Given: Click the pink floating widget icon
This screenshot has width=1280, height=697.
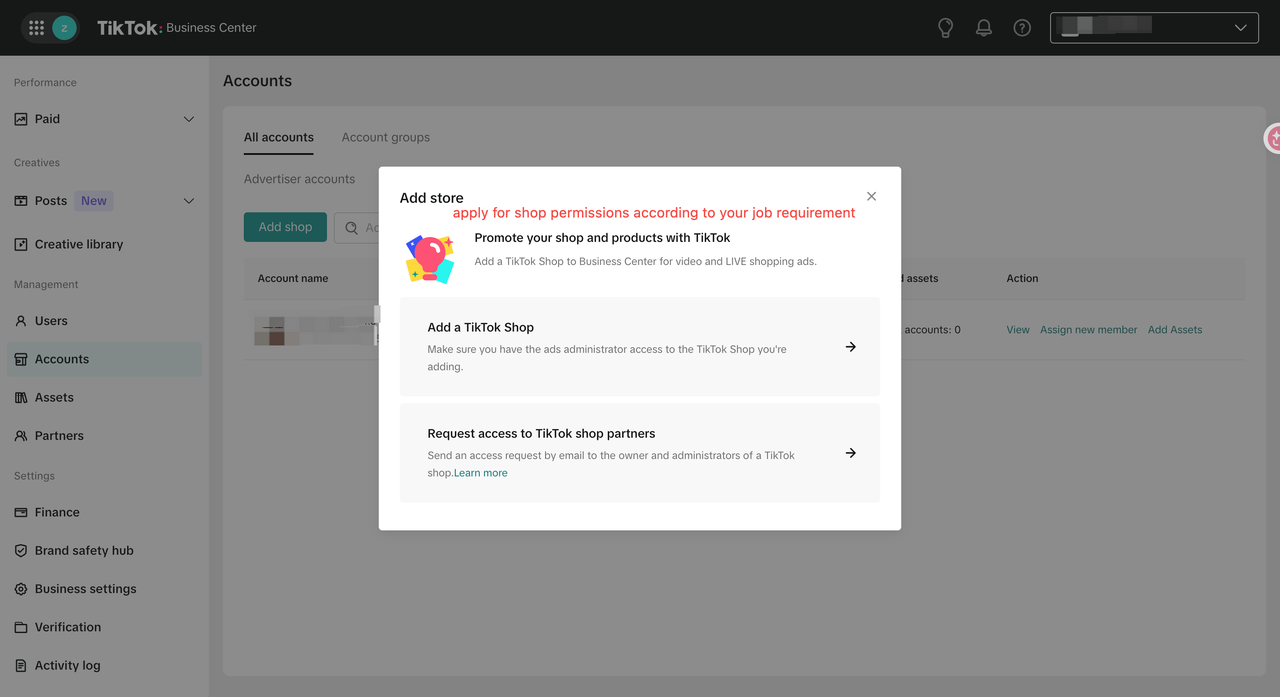Looking at the screenshot, I should click(x=1273, y=138).
